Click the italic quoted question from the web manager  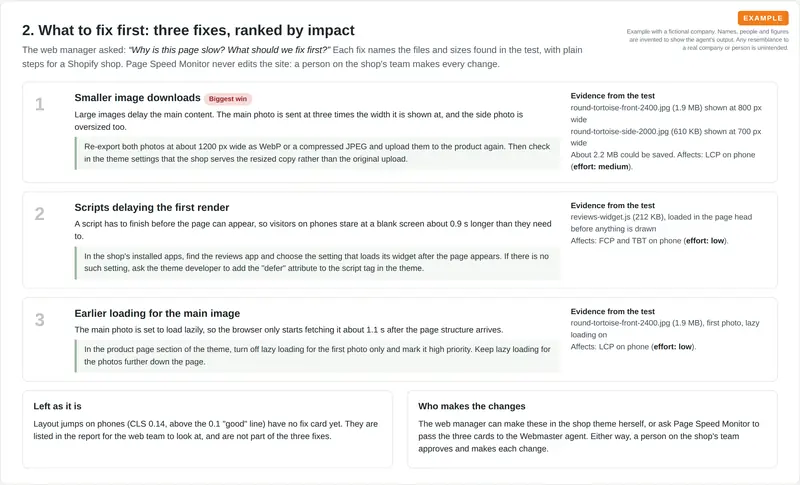pyautogui.click(x=229, y=50)
